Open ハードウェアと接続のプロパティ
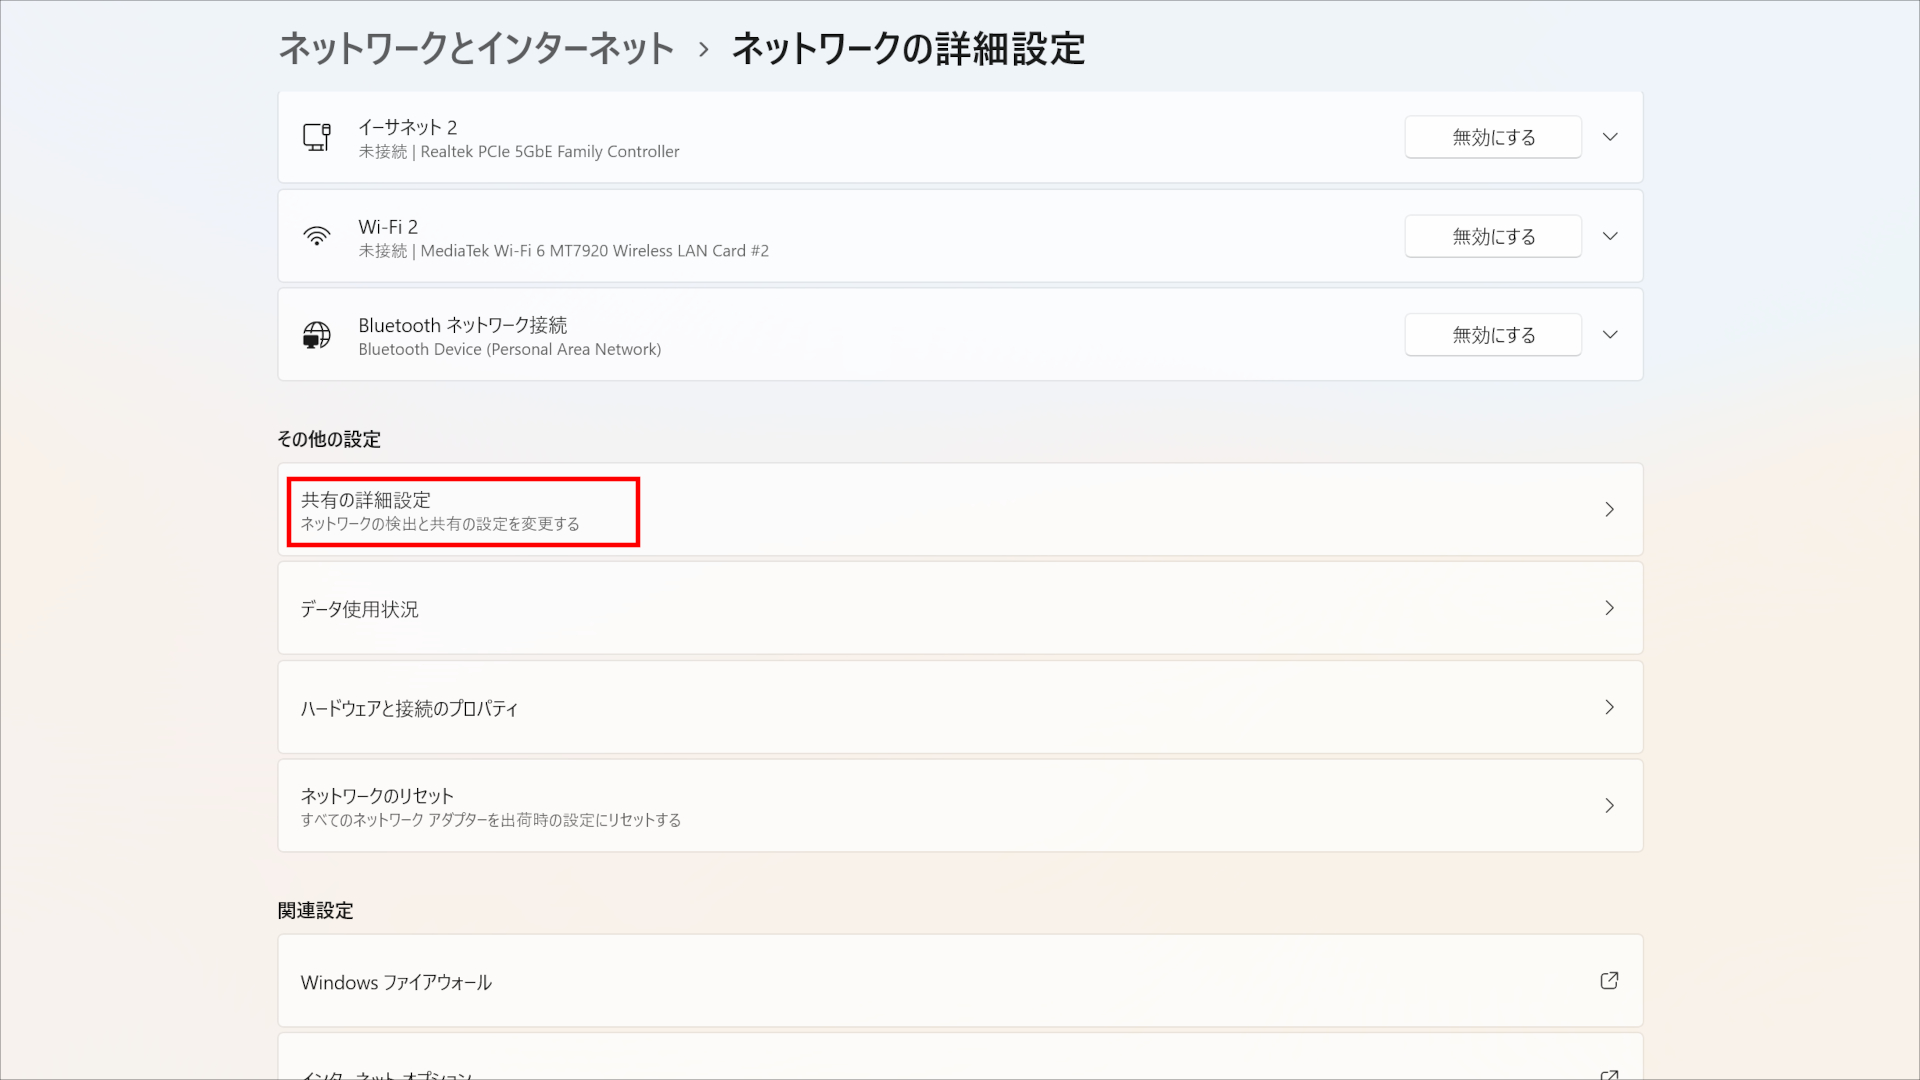This screenshot has width=1920, height=1080. (x=900, y=707)
